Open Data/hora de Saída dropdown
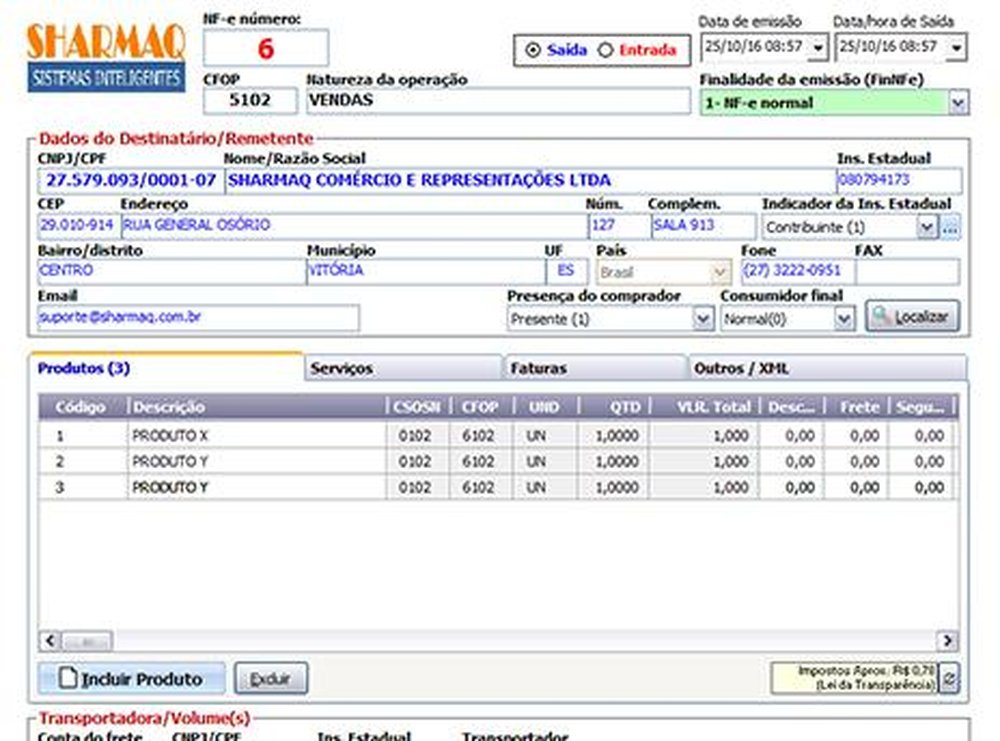The width and height of the screenshot is (1000, 741). tap(957, 48)
